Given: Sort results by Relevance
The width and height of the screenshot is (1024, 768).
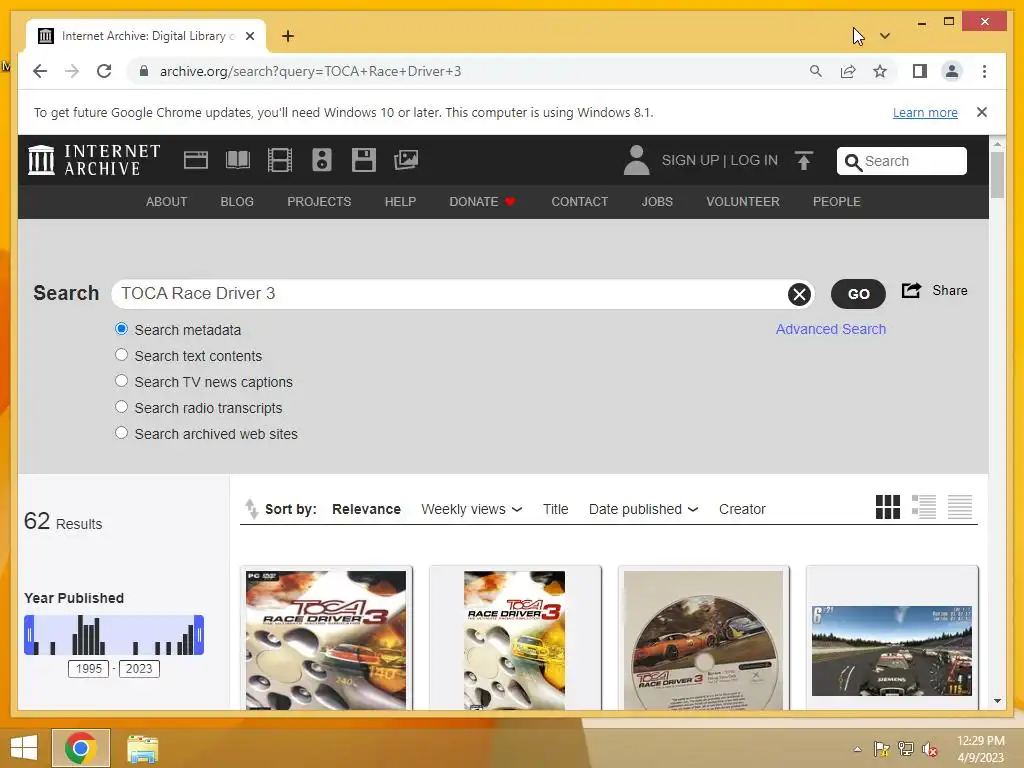Looking at the screenshot, I should [366, 509].
